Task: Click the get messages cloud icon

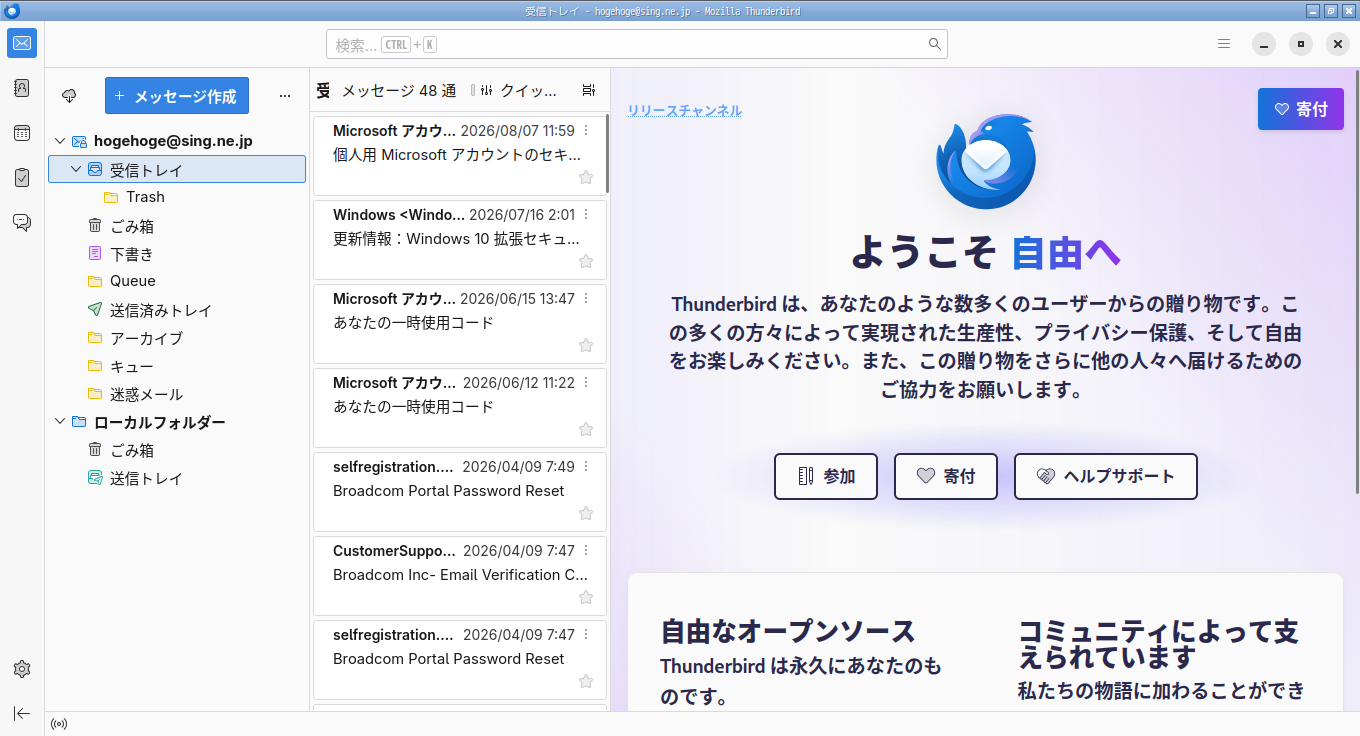Action: [x=69, y=96]
